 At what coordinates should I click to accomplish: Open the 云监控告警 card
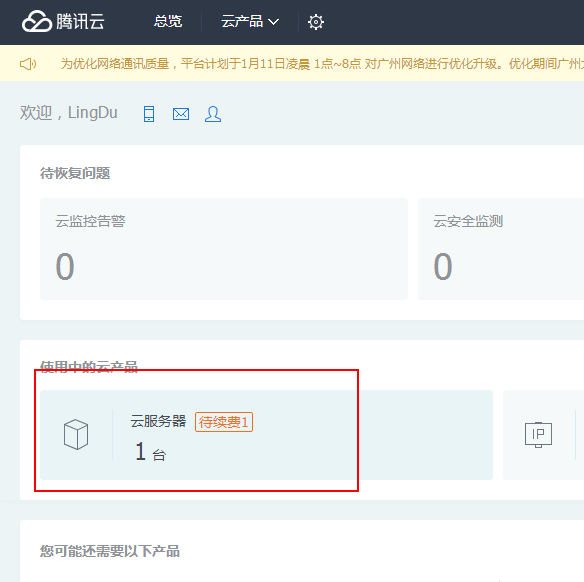(x=224, y=249)
